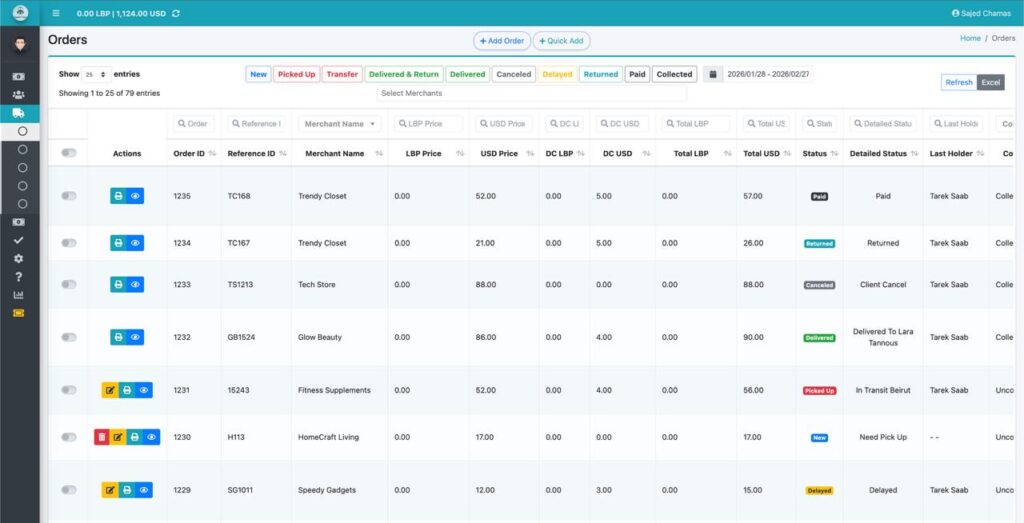The width and height of the screenshot is (1024, 523).
Task: Expand the Select Merchants dropdown field
Action: click(x=531, y=93)
